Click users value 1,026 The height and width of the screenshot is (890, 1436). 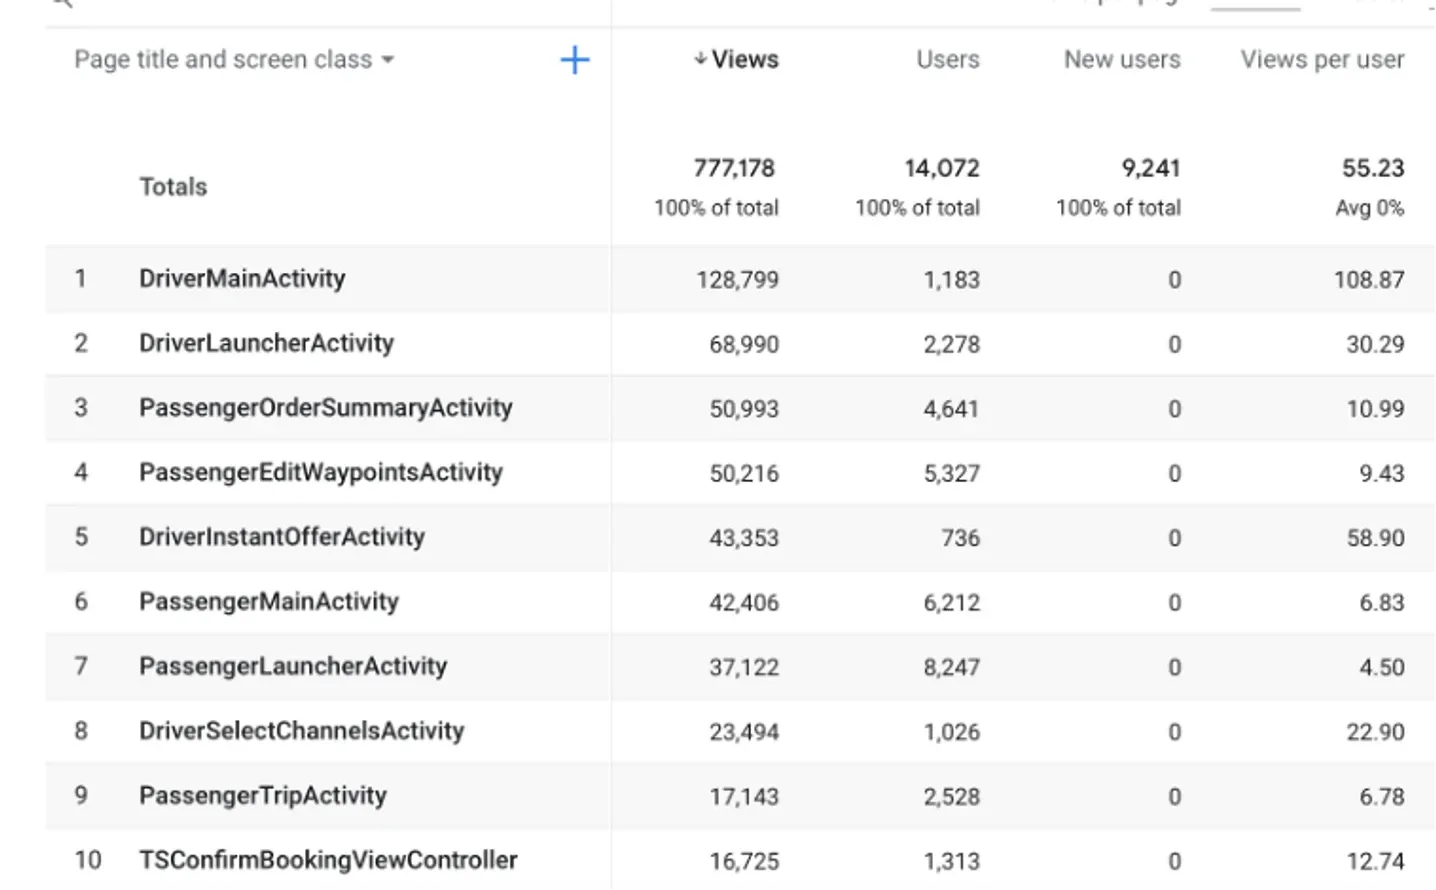pos(951,732)
